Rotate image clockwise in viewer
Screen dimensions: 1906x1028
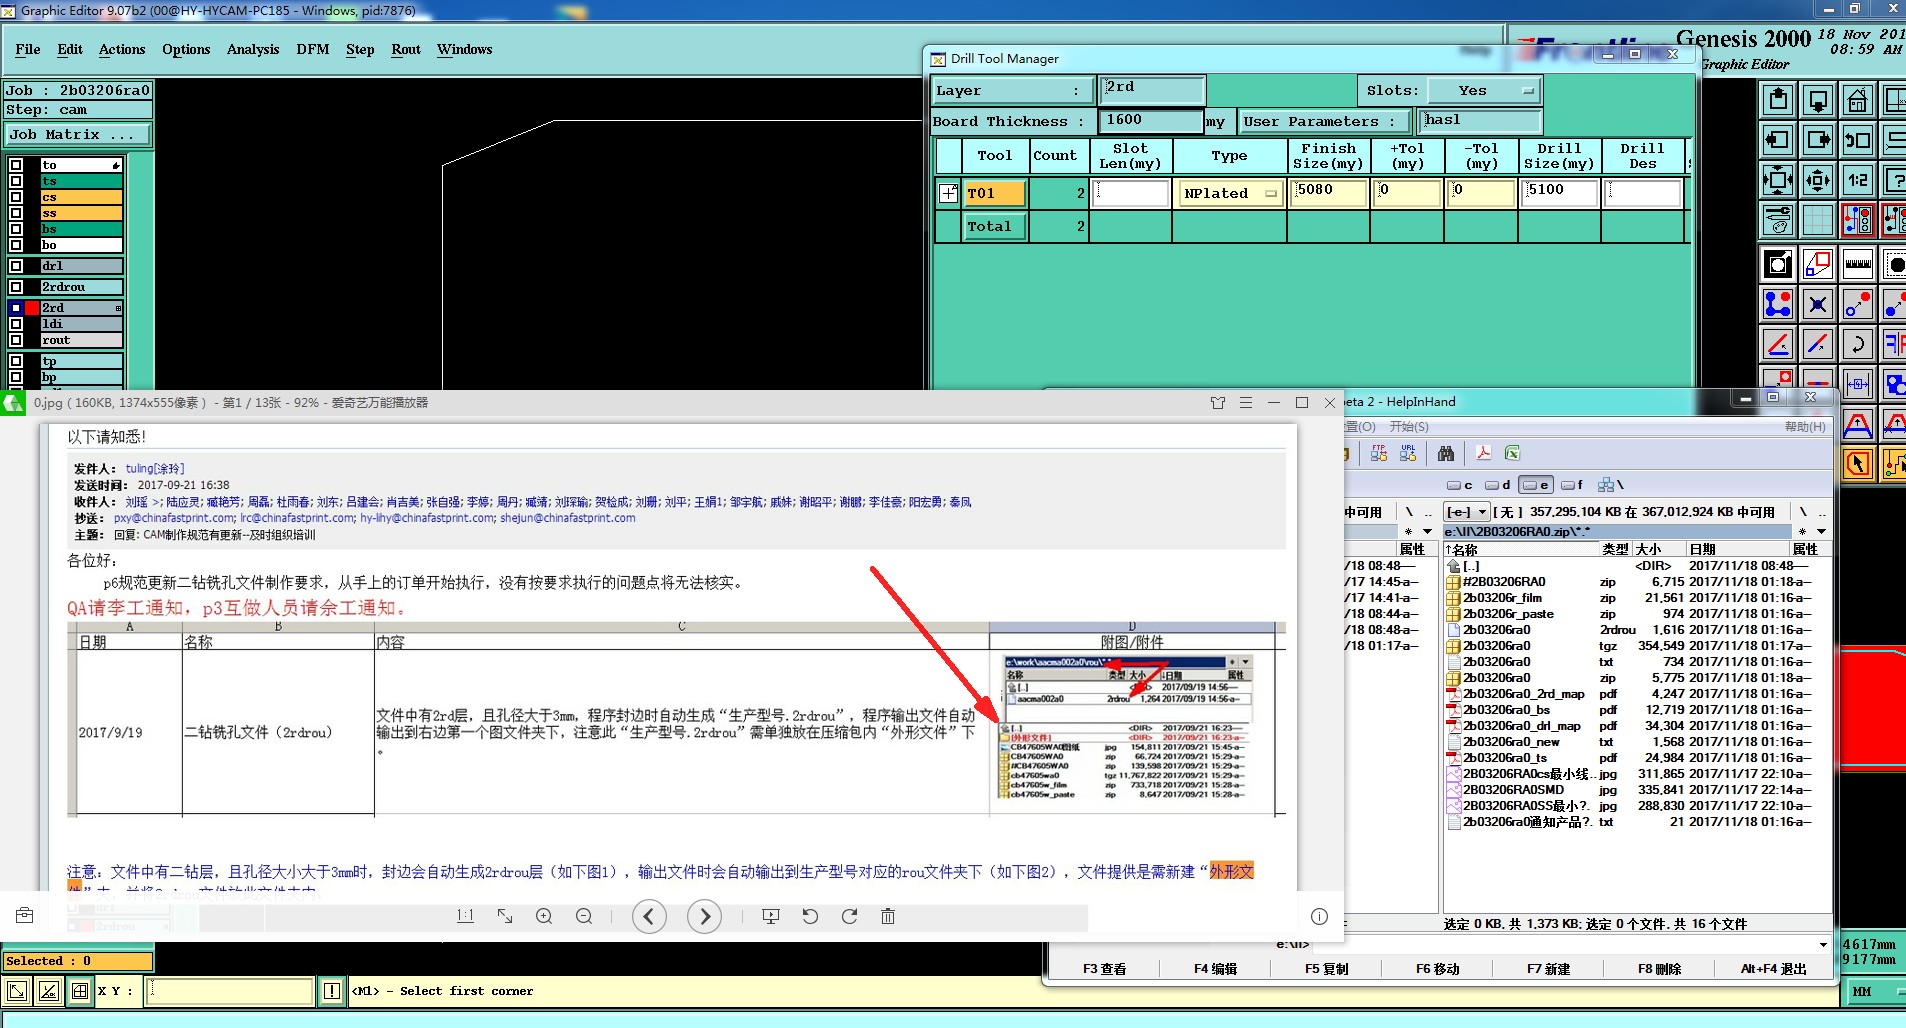coord(849,916)
